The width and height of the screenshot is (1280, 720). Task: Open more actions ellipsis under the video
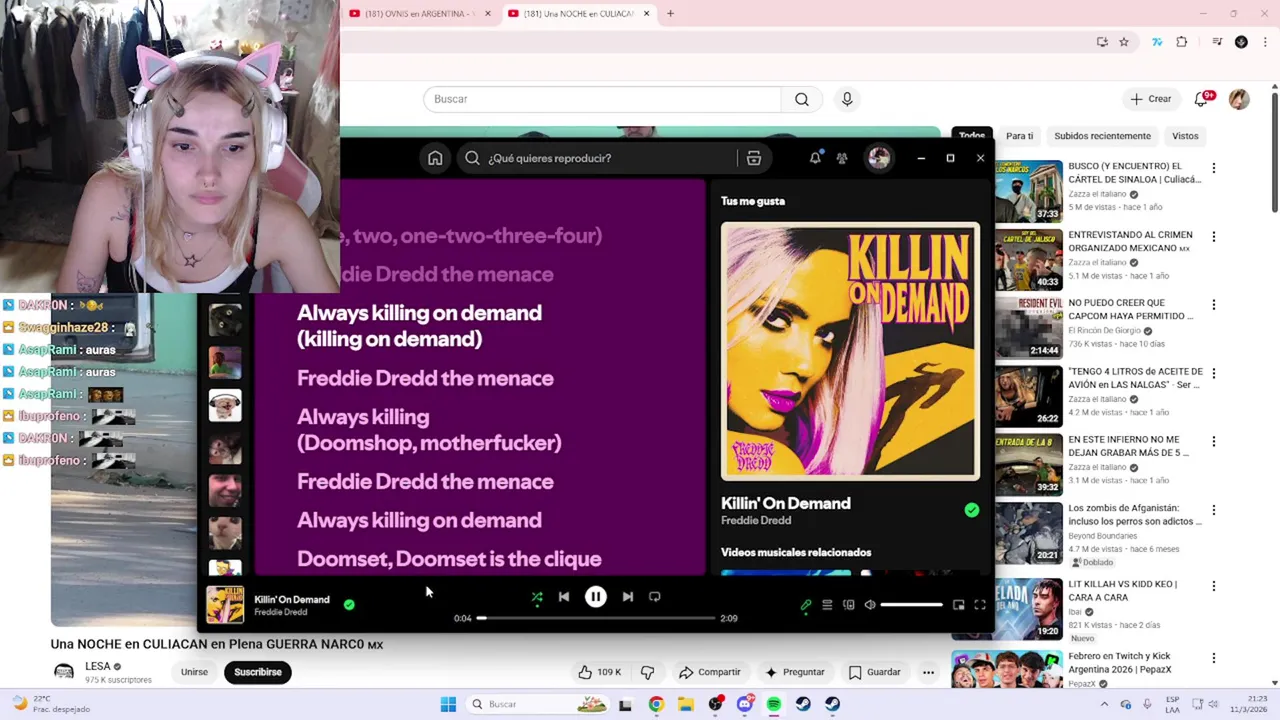pos(928,672)
